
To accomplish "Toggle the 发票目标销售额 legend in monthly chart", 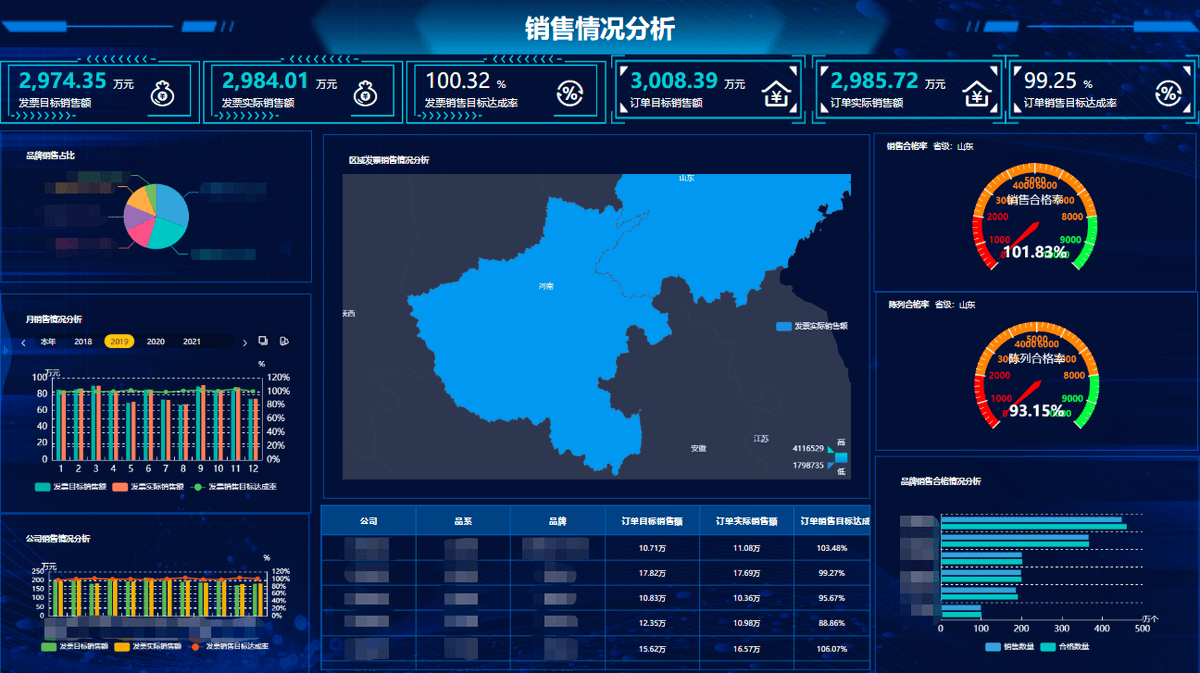I will tap(69, 487).
